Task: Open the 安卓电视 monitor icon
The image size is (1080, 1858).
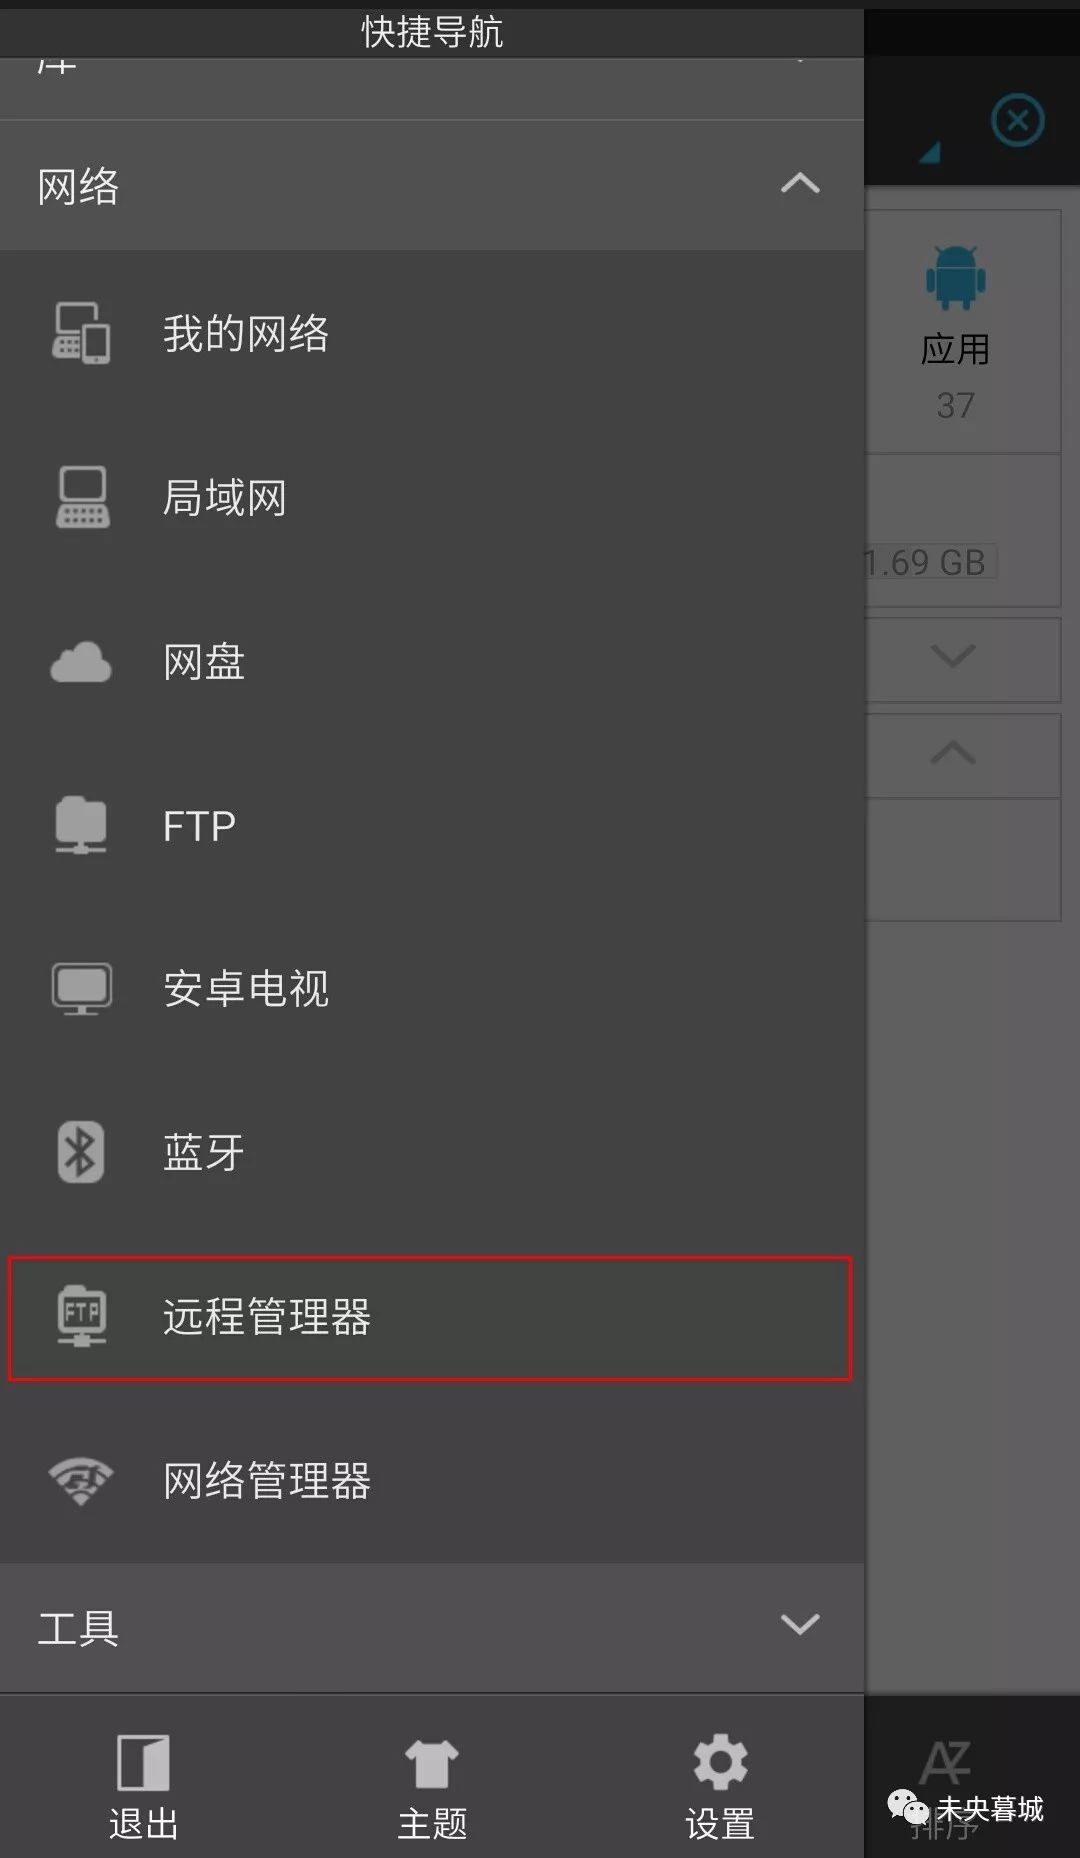Action: pyautogui.click(x=81, y=989)
